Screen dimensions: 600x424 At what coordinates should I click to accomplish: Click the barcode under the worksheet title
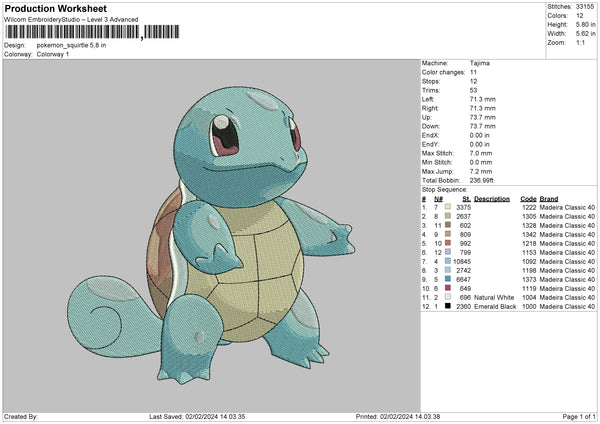click(x=92, y=32)
